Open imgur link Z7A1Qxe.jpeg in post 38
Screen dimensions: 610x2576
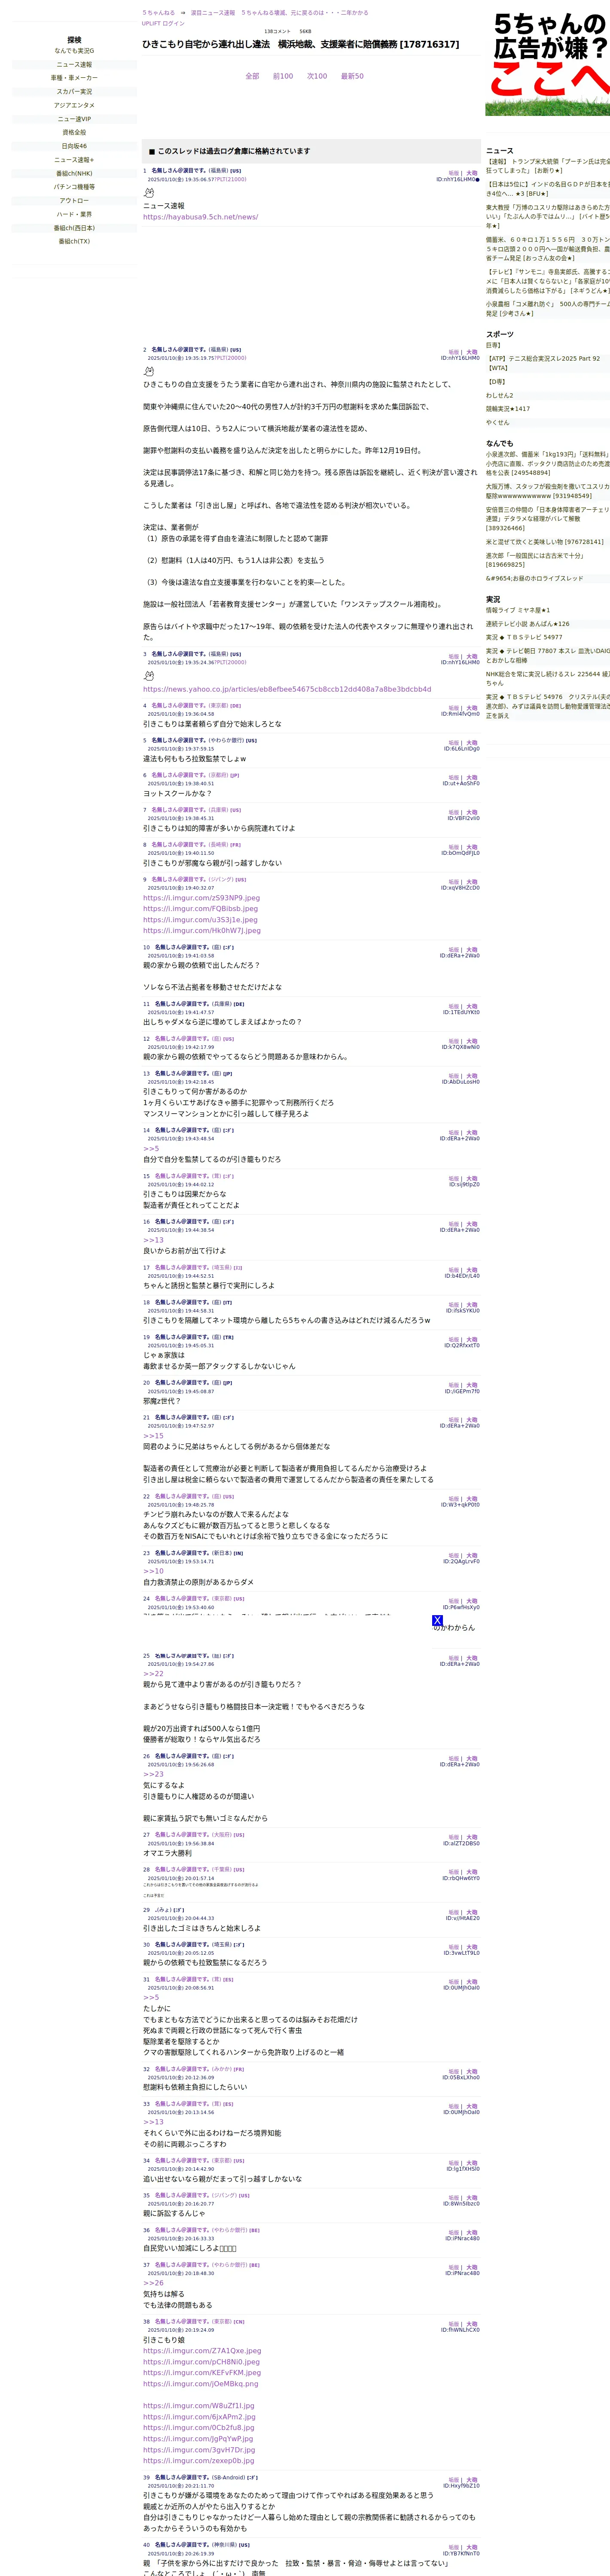(x=202, y=2351)
